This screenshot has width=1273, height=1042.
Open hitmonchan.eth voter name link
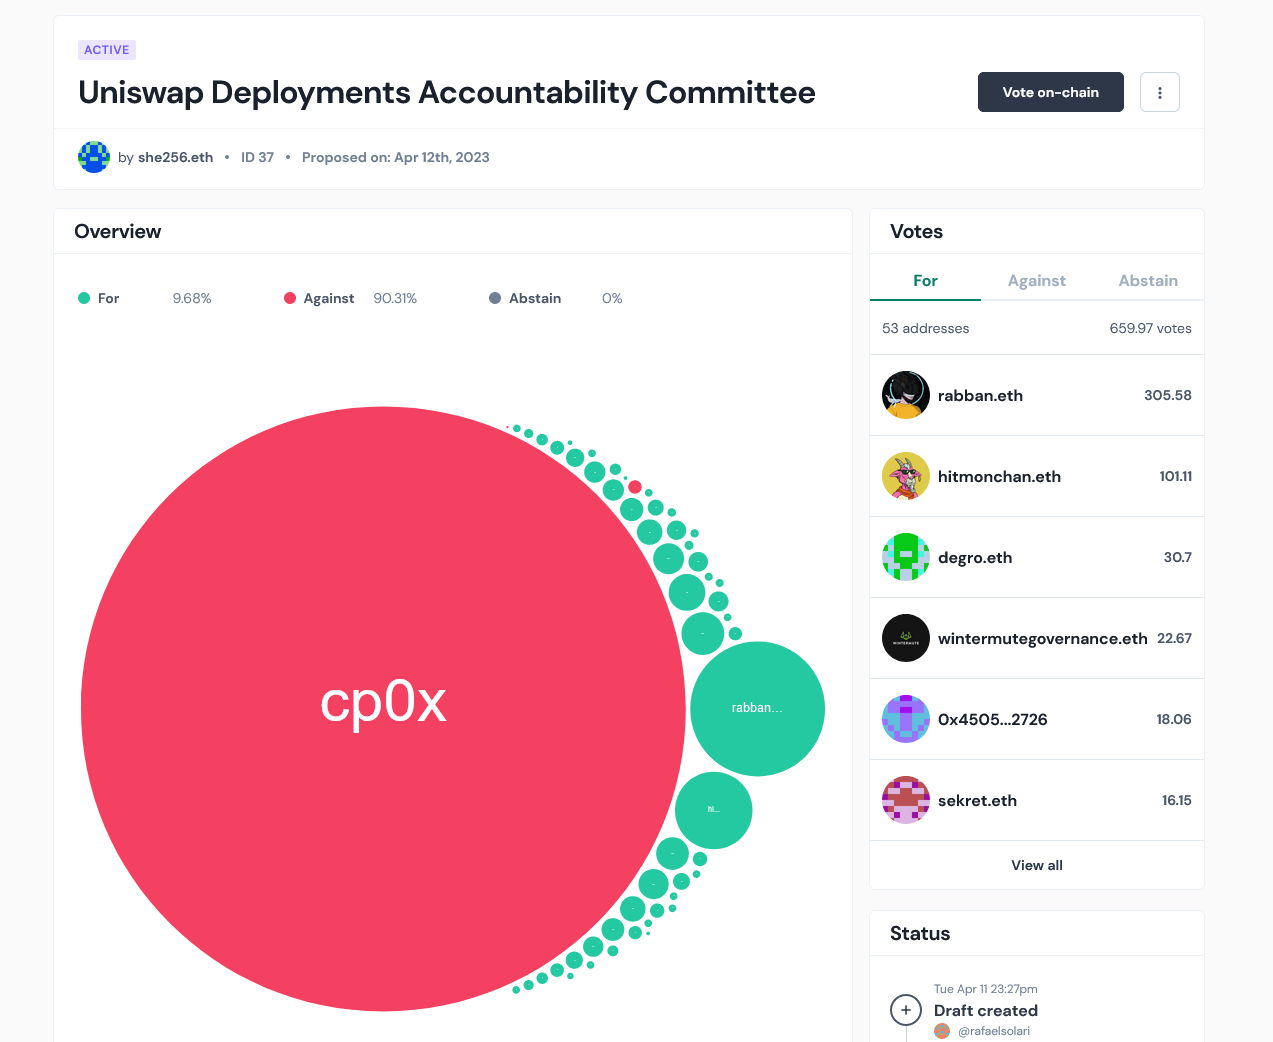pos(999,476)
